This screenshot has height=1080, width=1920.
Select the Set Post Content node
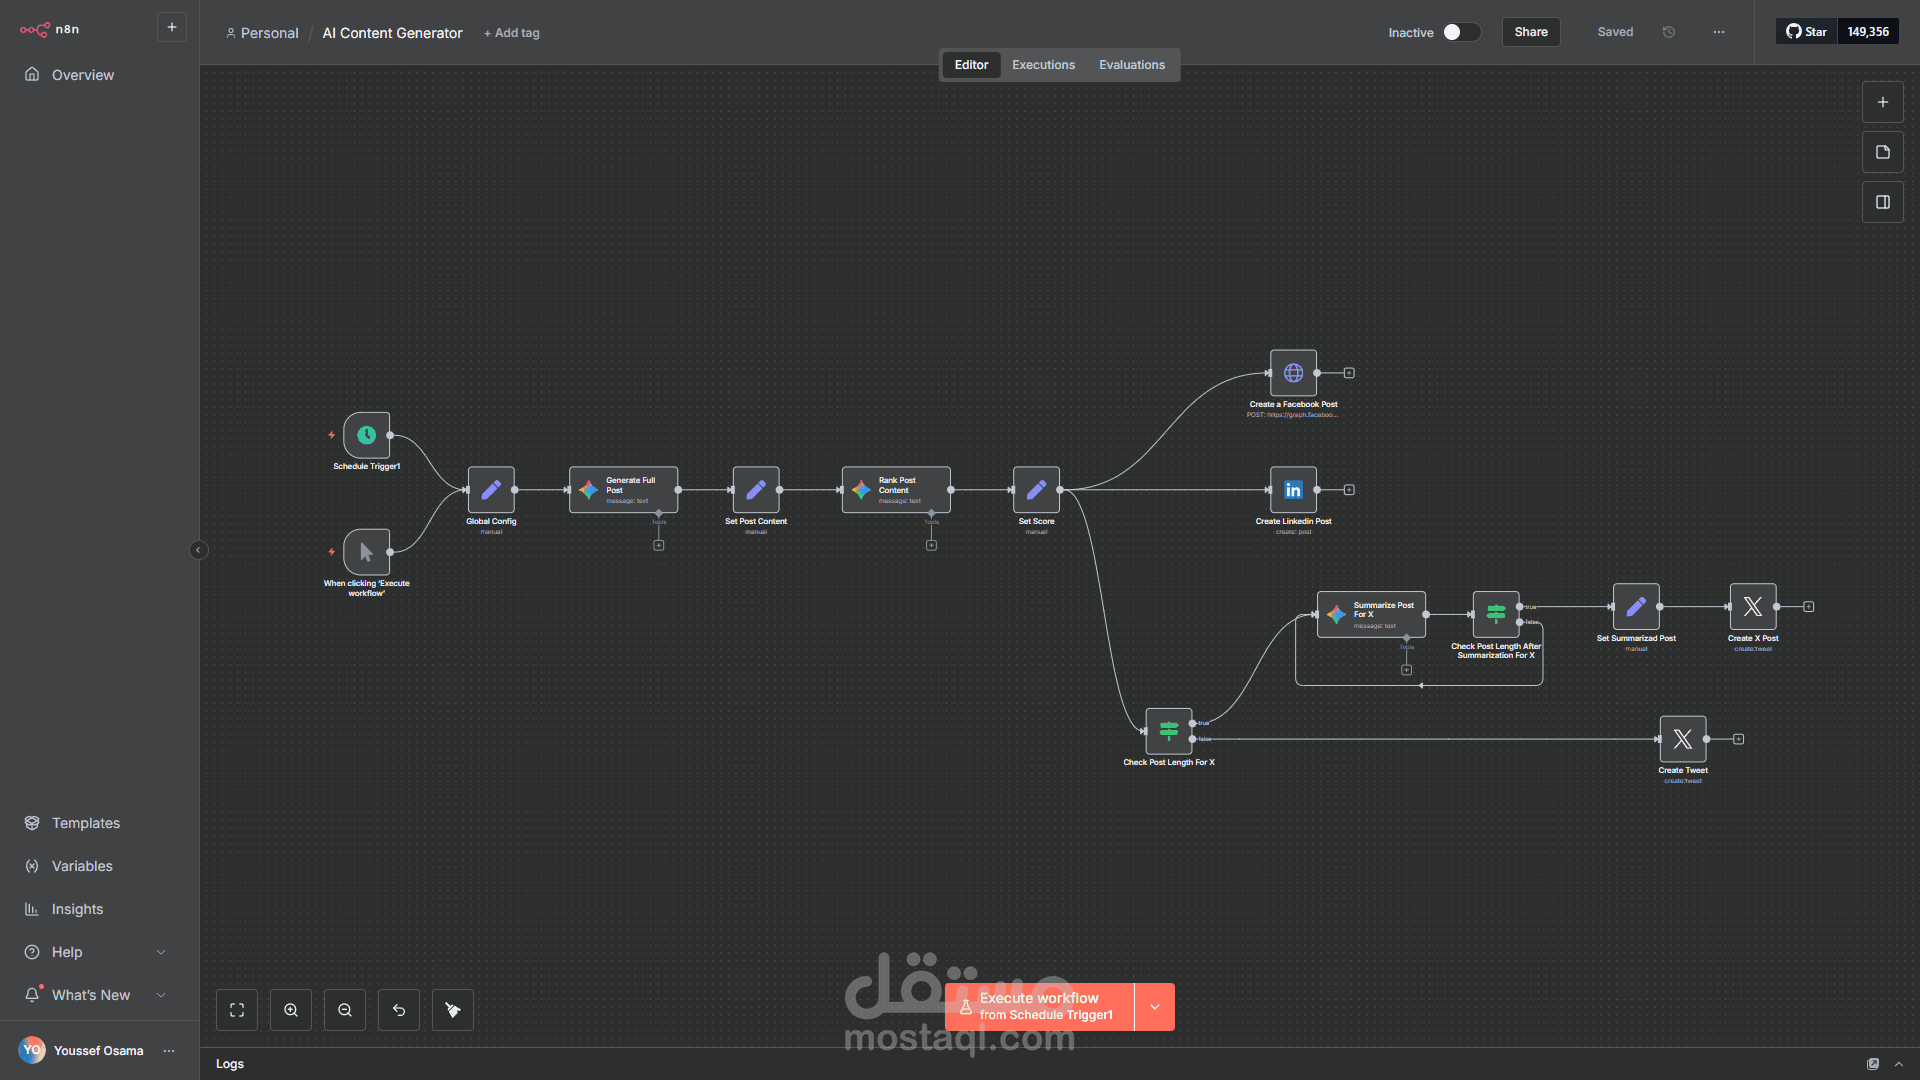point(756,490)
